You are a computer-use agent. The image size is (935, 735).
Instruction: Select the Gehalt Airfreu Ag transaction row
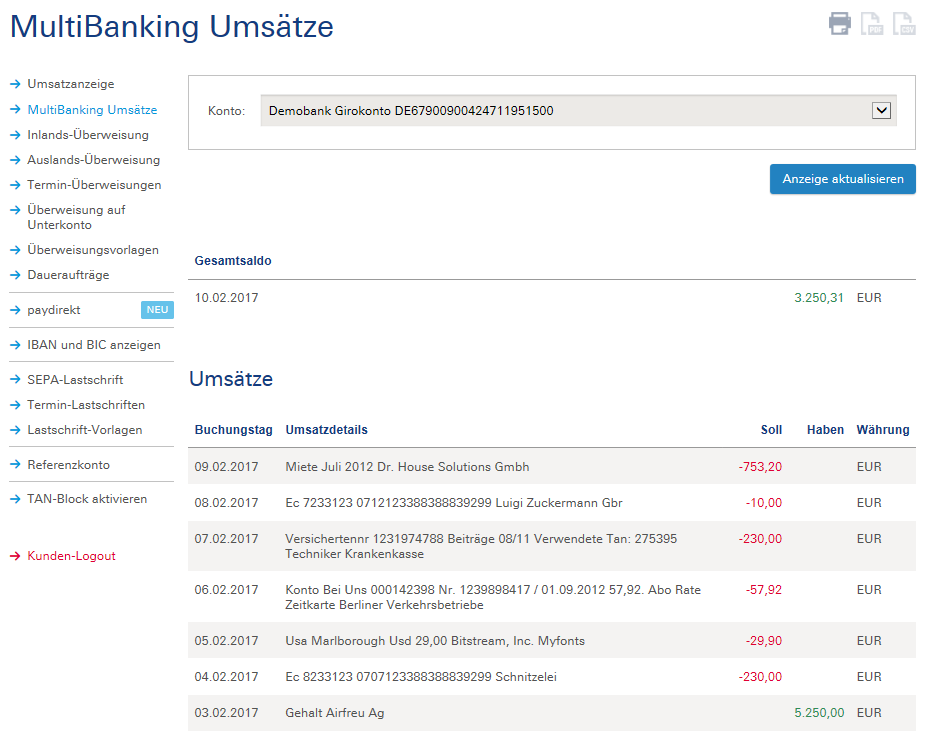(x=500, y=713)
